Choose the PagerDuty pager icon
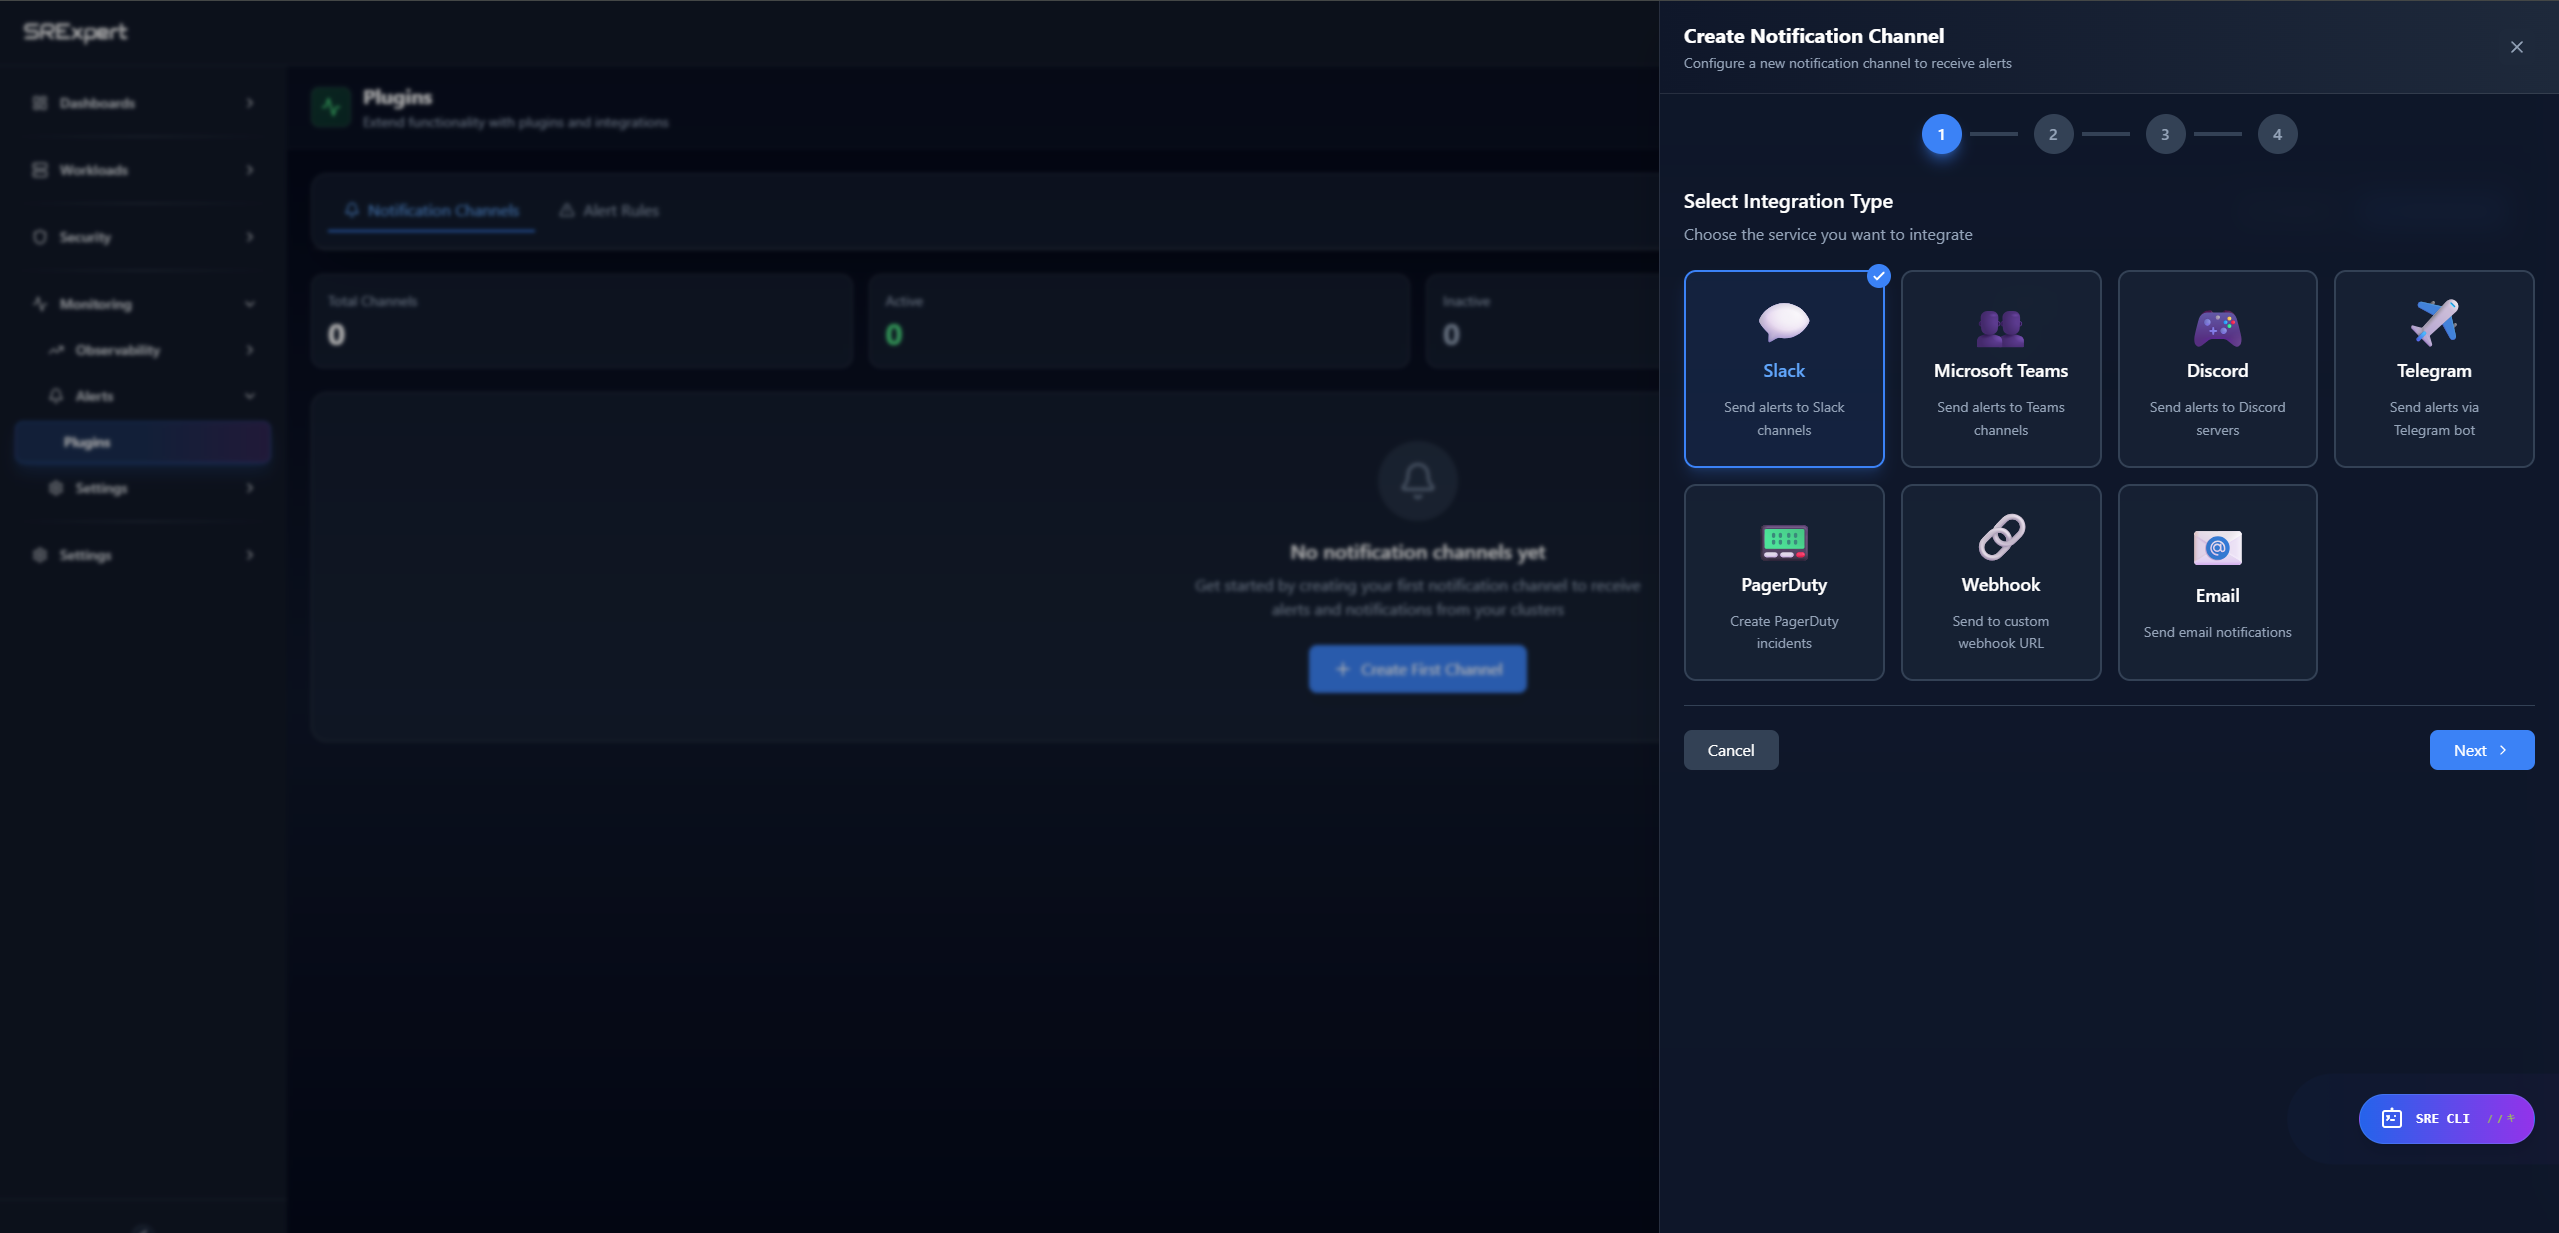2559x1233 pixels. coord(1783,541)
